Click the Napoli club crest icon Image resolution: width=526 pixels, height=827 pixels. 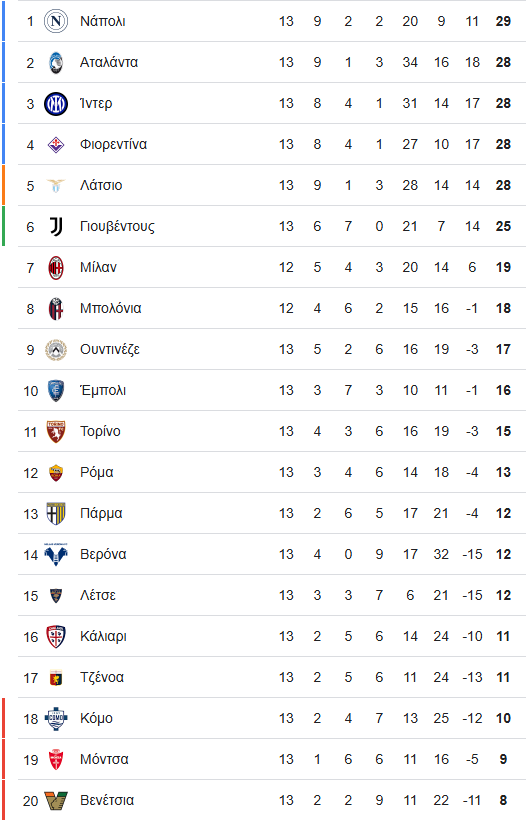click(x=55, y=21)
